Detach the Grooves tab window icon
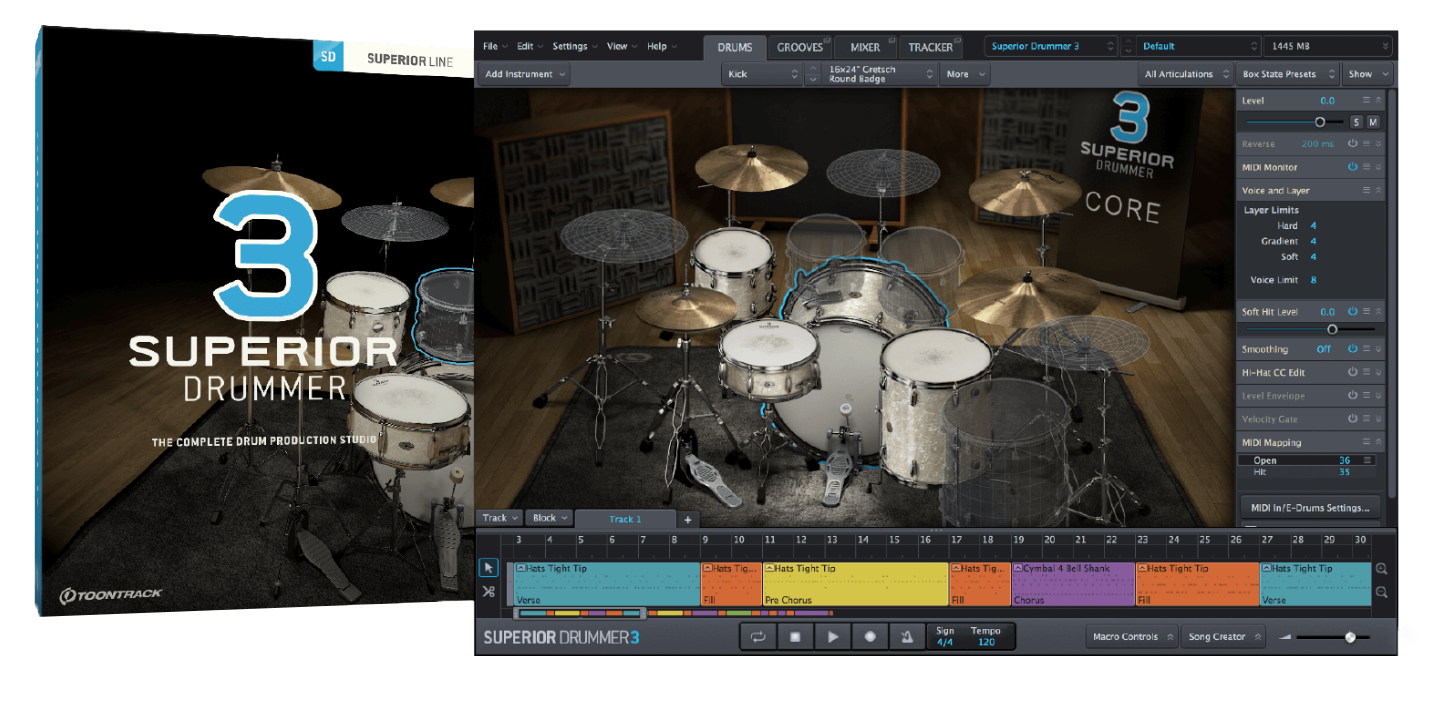 click(x=828, y=40)
